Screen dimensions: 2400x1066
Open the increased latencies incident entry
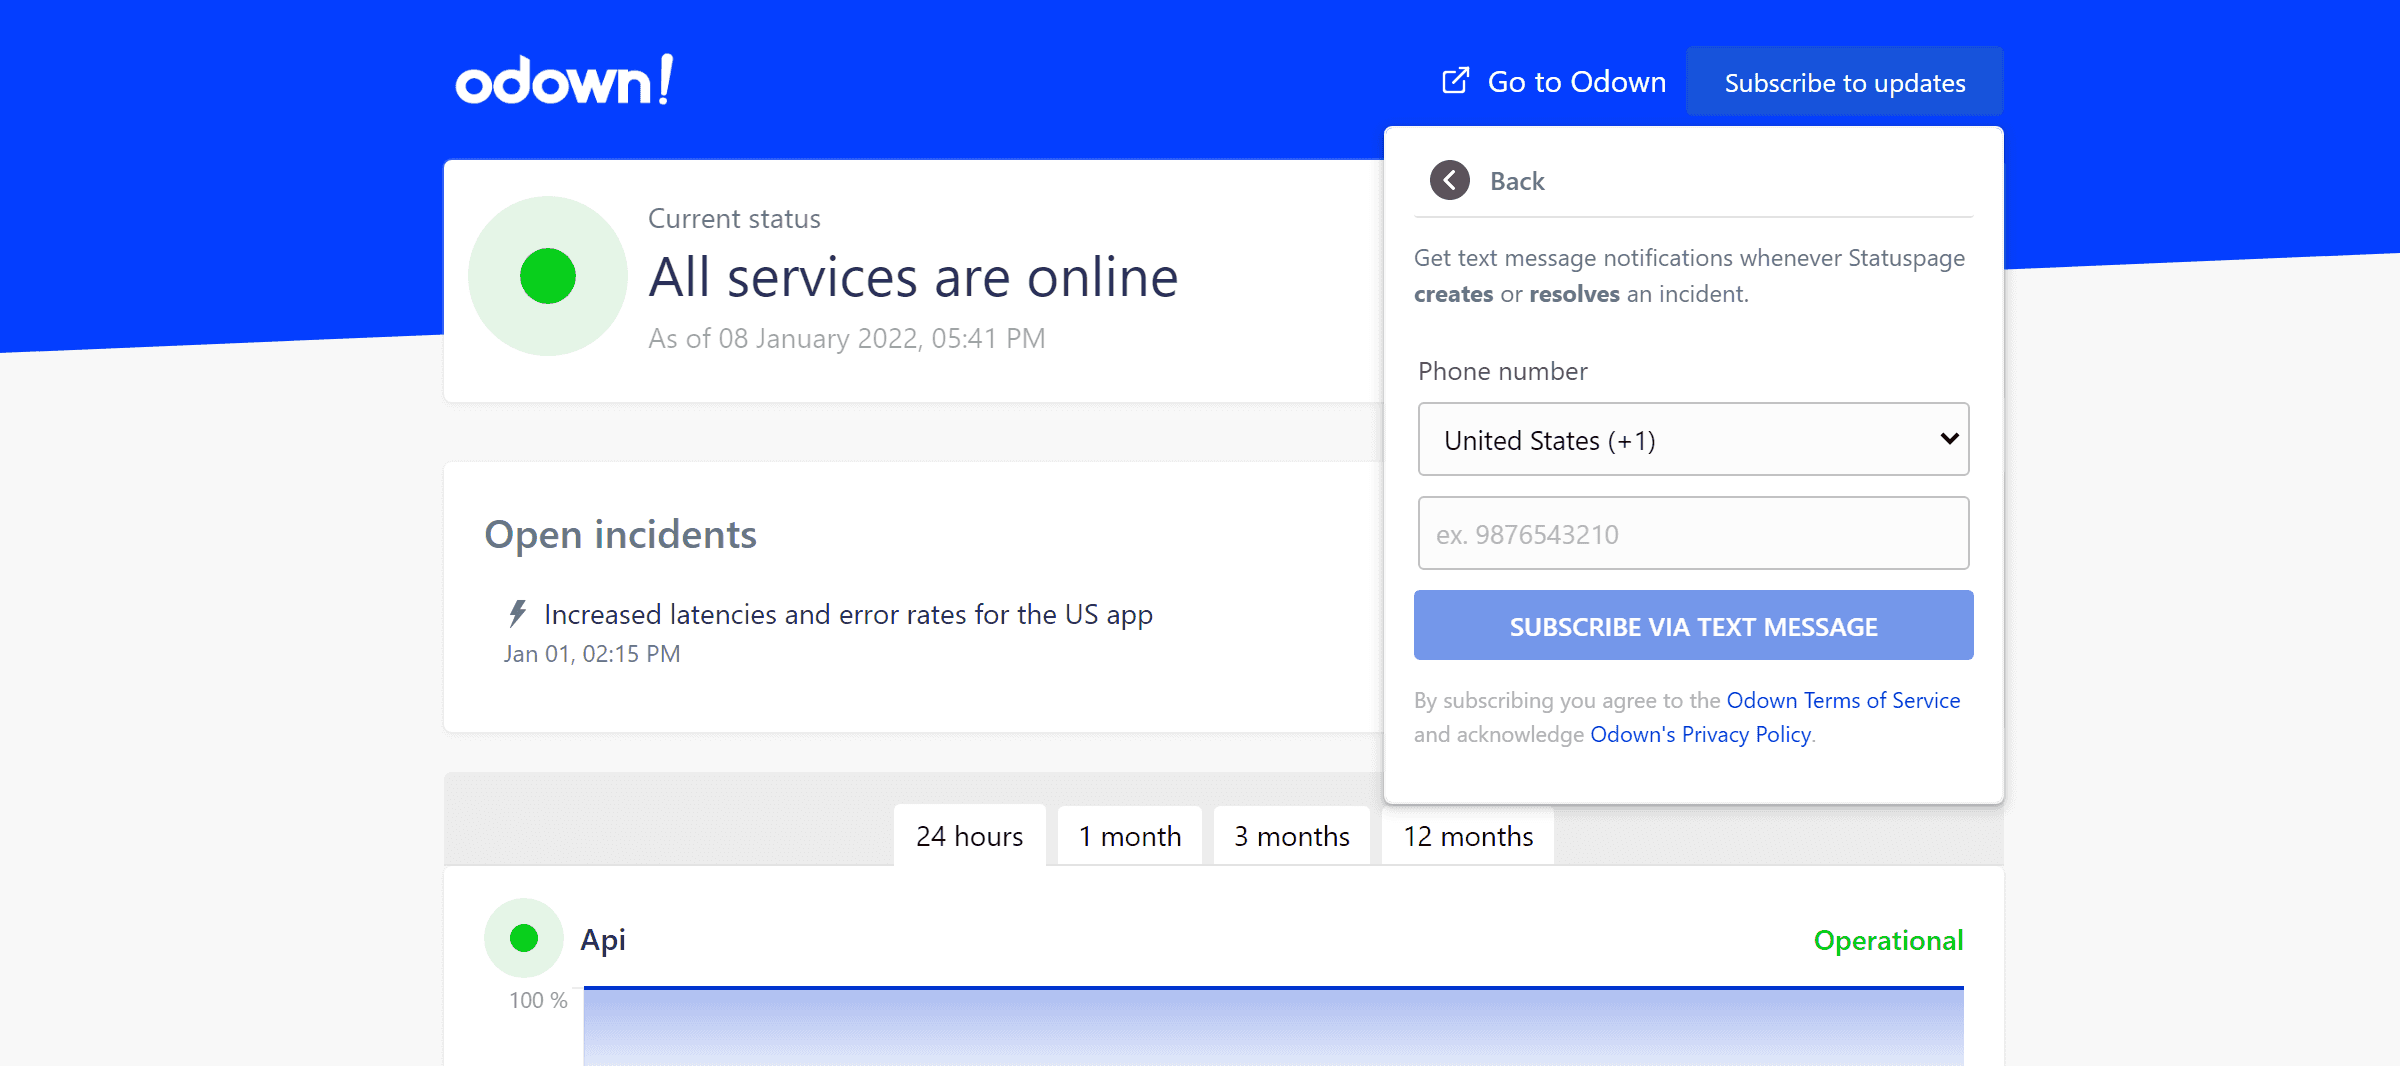click(848, 614)
